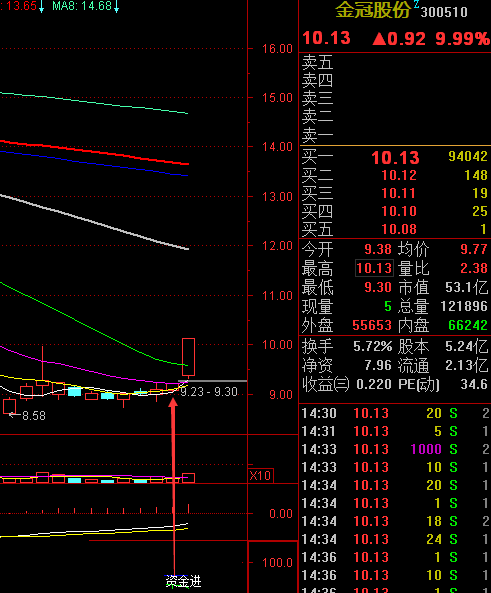Select the 14:34 trade with volume 24
Screen dimensions: 491x593
[395, 539]
